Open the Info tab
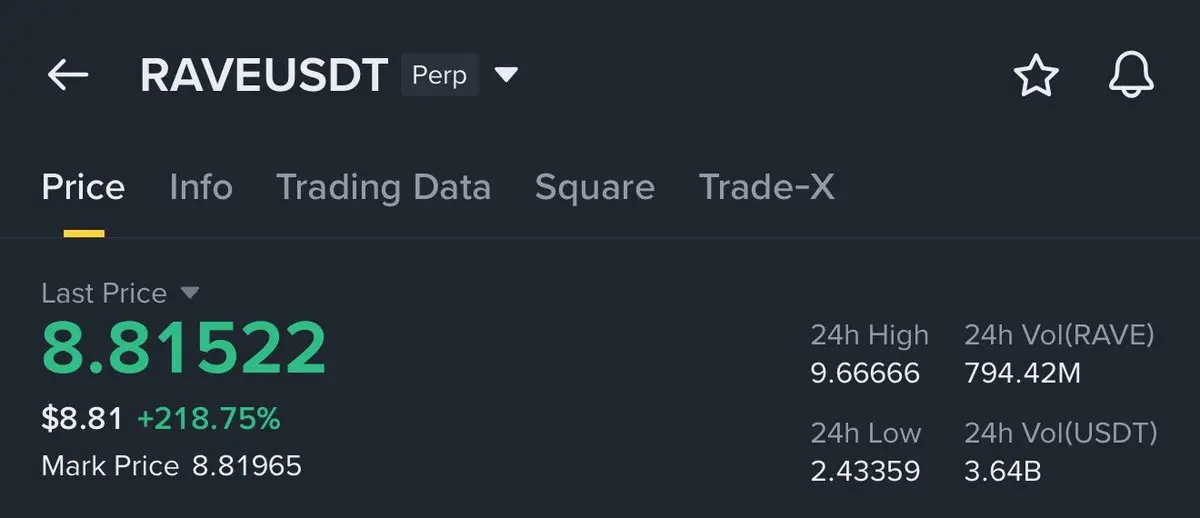This screenshot has height=518, width=1200. click(201, 187)
